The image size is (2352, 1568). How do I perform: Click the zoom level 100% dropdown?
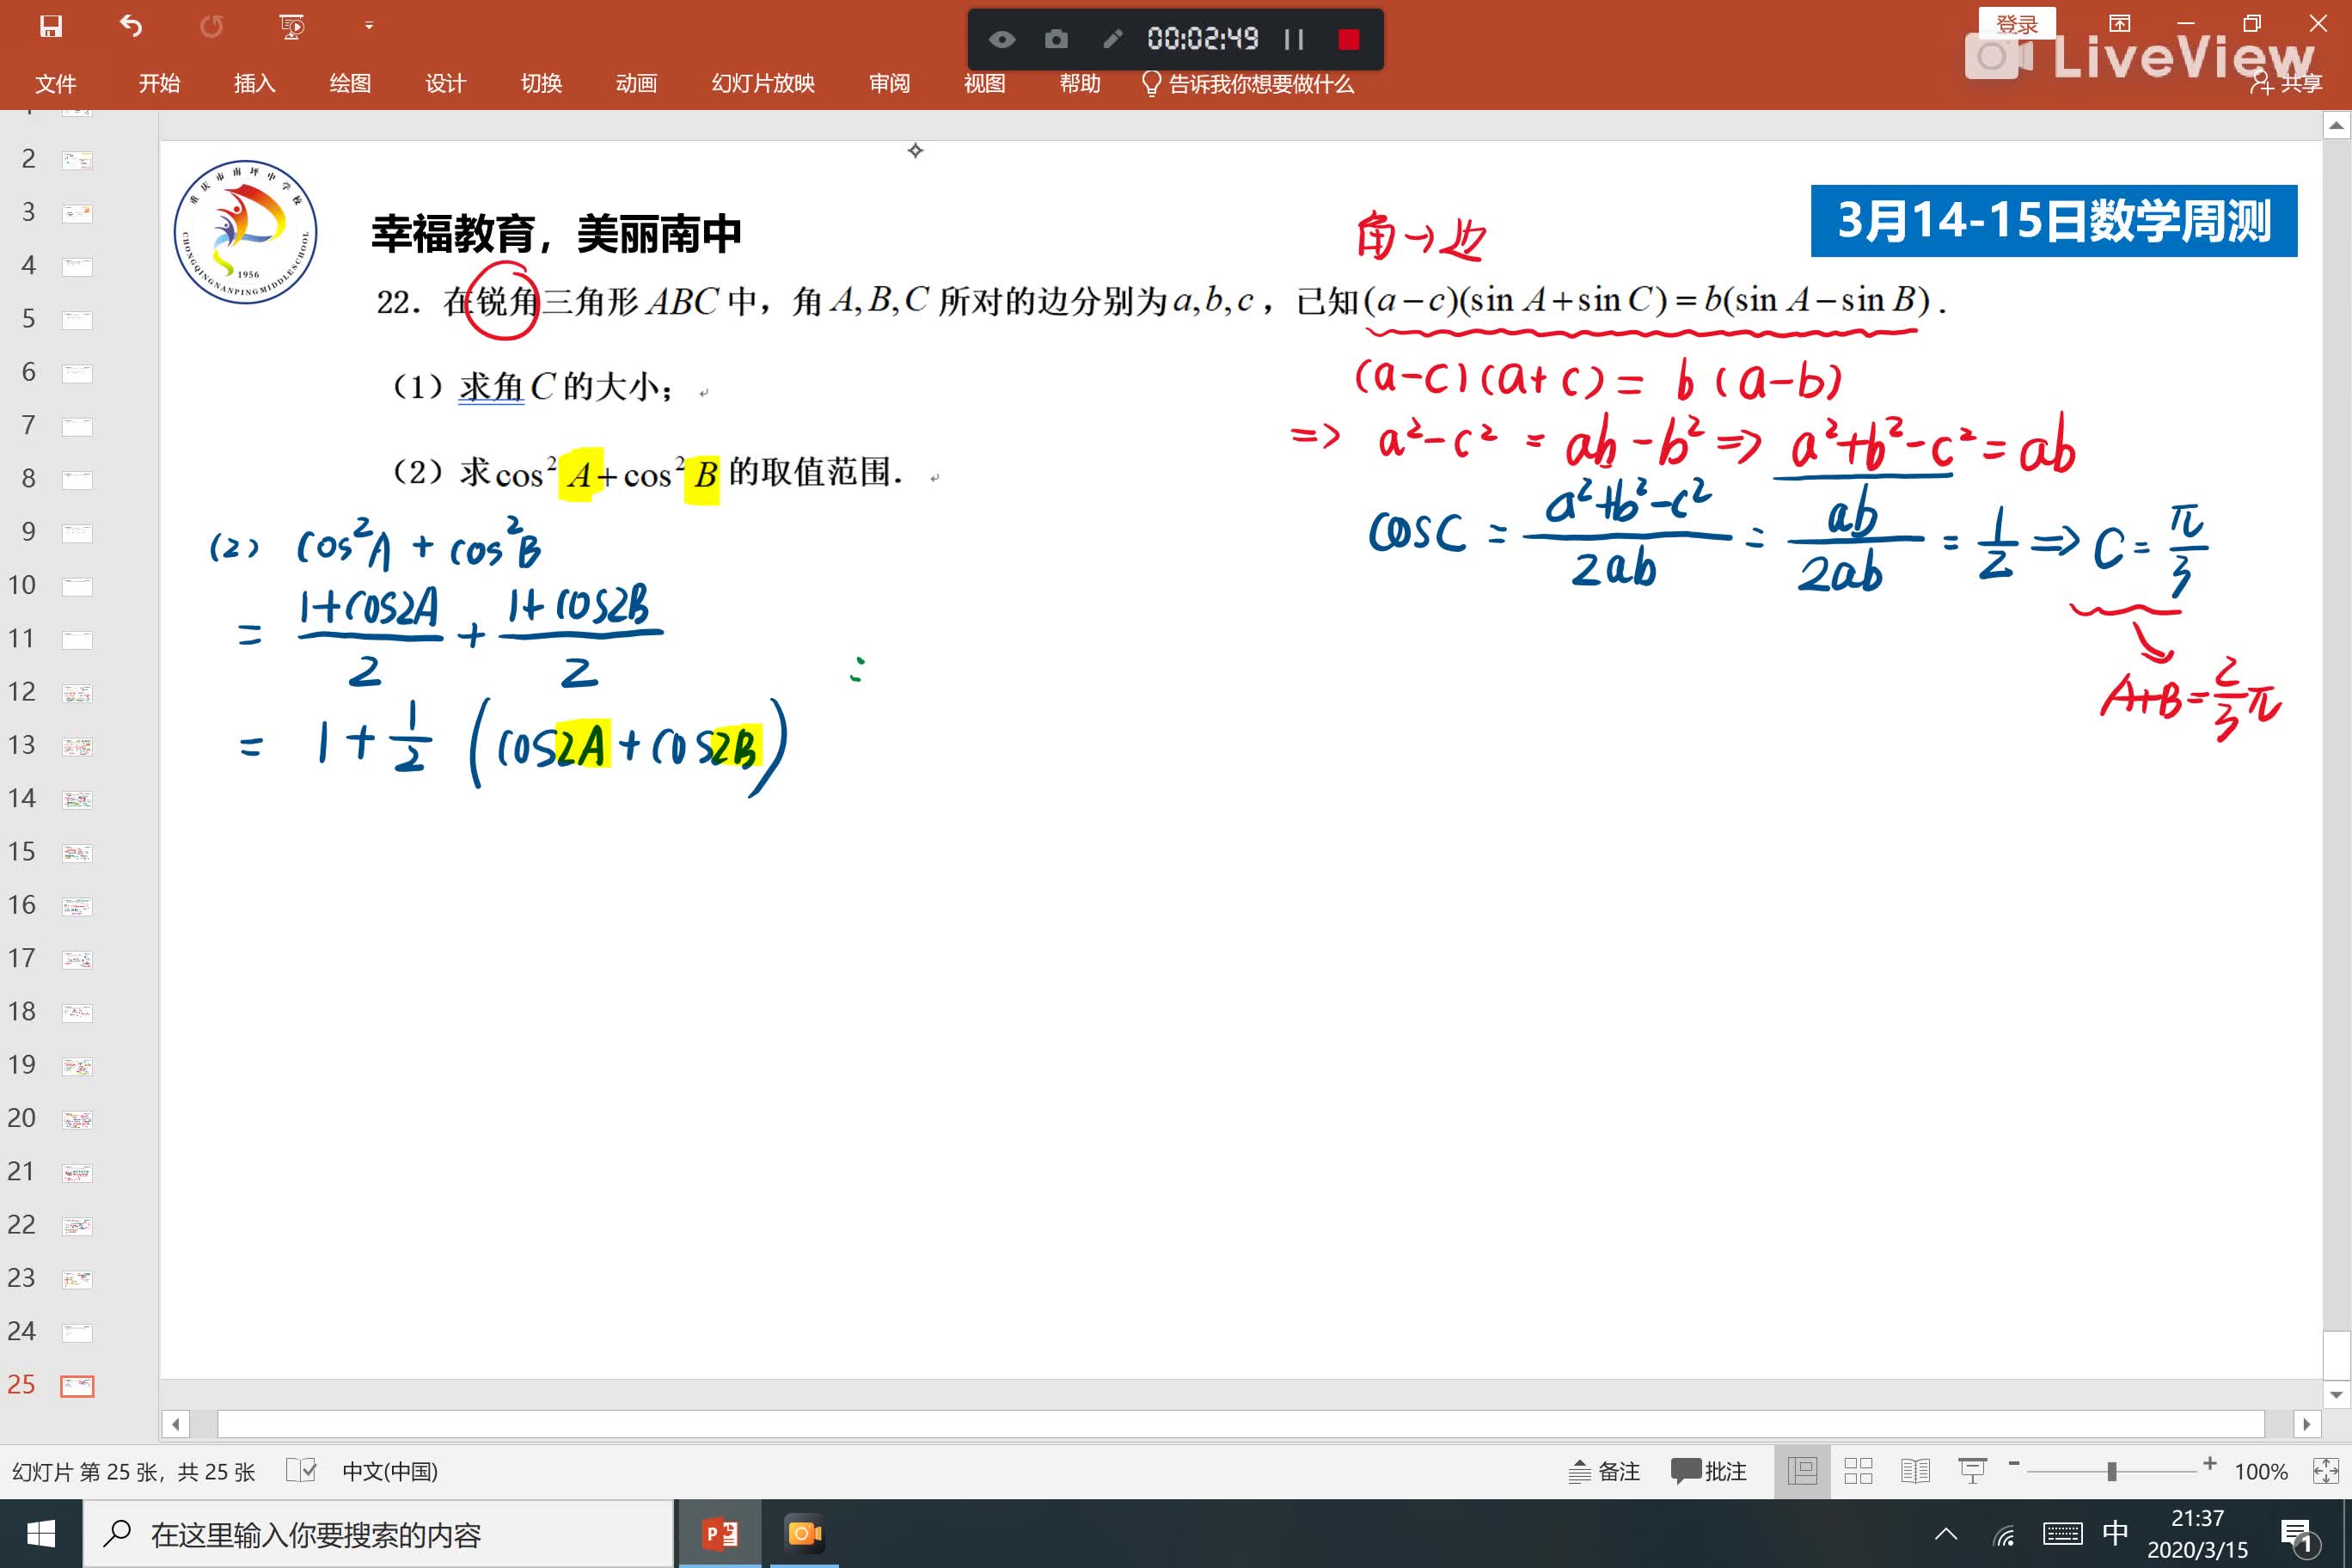pos(2259,1470)
